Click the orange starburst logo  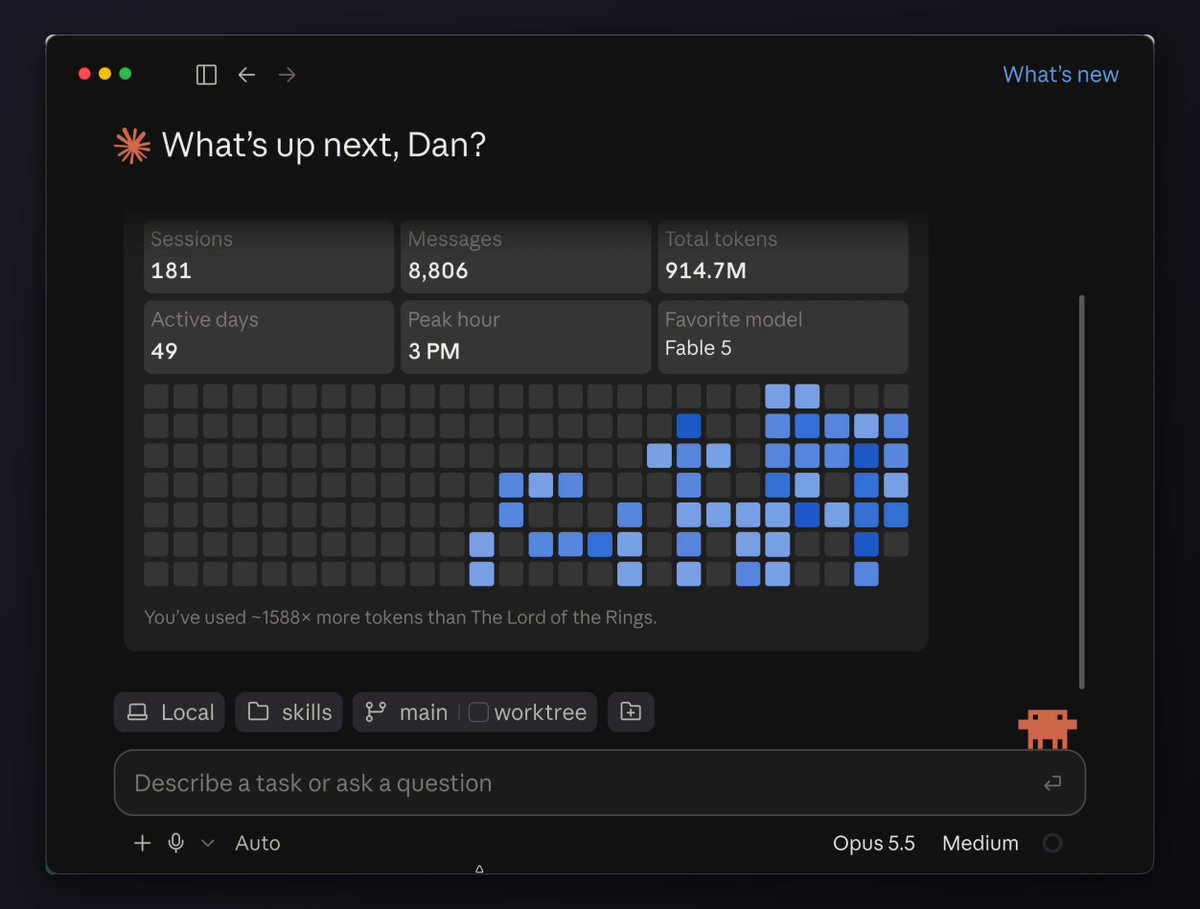coord(132,146)
